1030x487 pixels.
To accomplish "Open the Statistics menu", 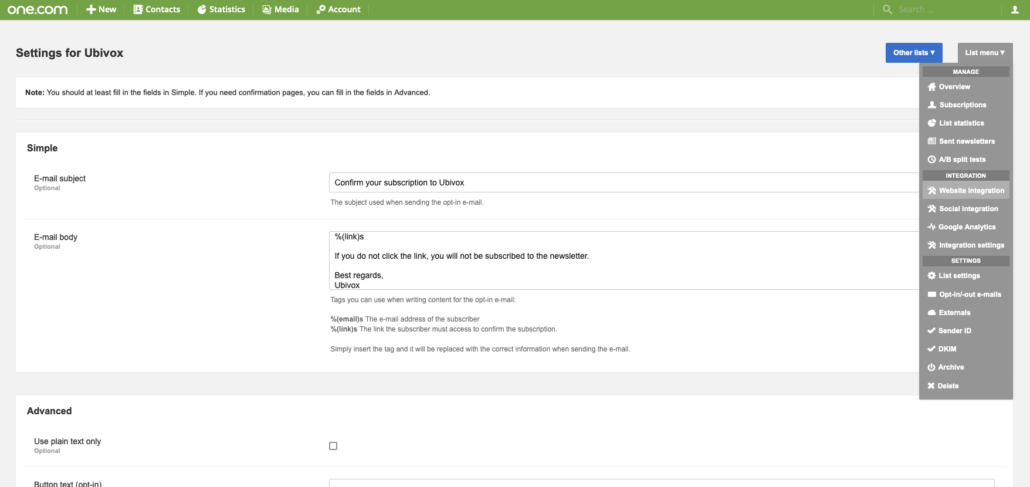I will tap(221, 9).
